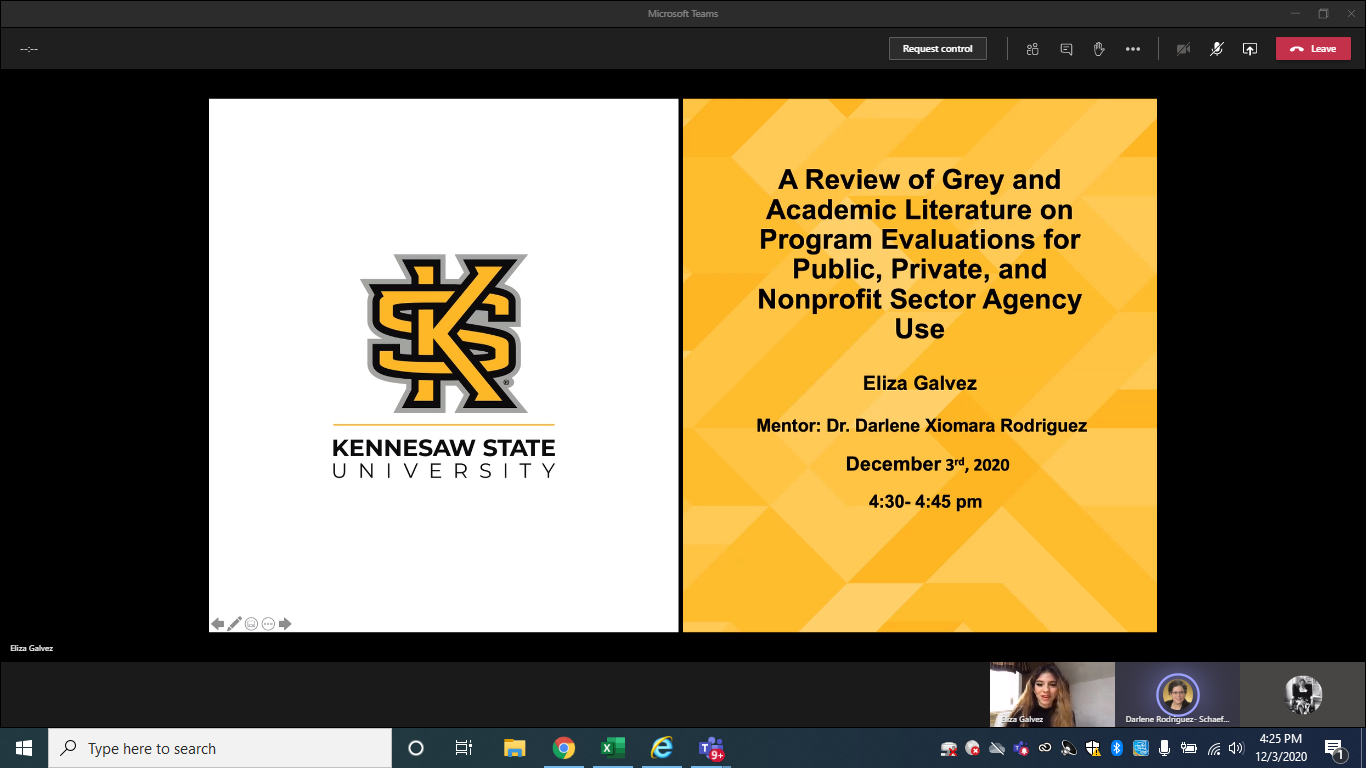
Task: Leave the Teams meeting
Action: pyautogui.click(x=1312, y=49)
